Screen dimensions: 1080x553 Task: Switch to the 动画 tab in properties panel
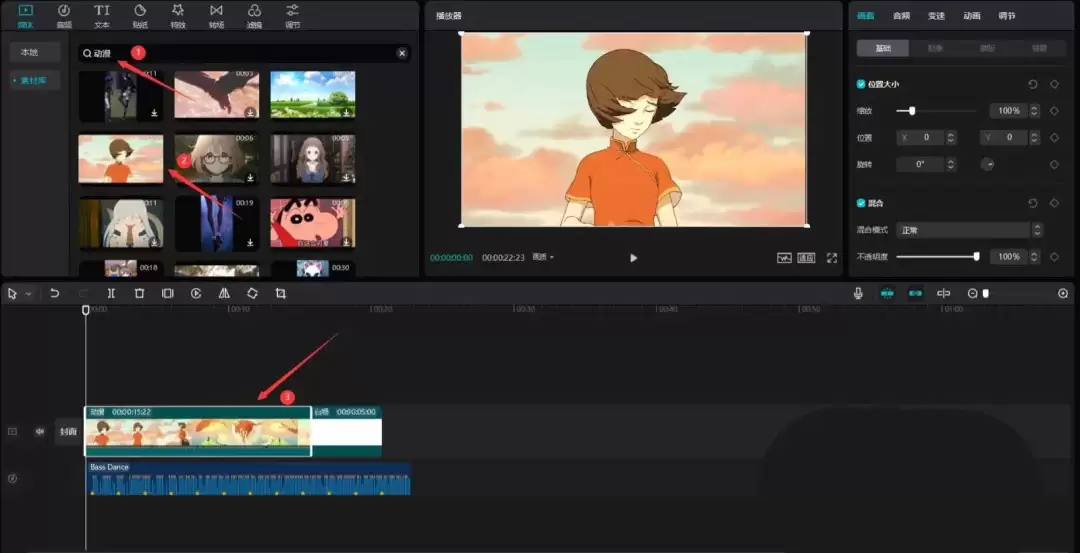(x=972, y=16)
